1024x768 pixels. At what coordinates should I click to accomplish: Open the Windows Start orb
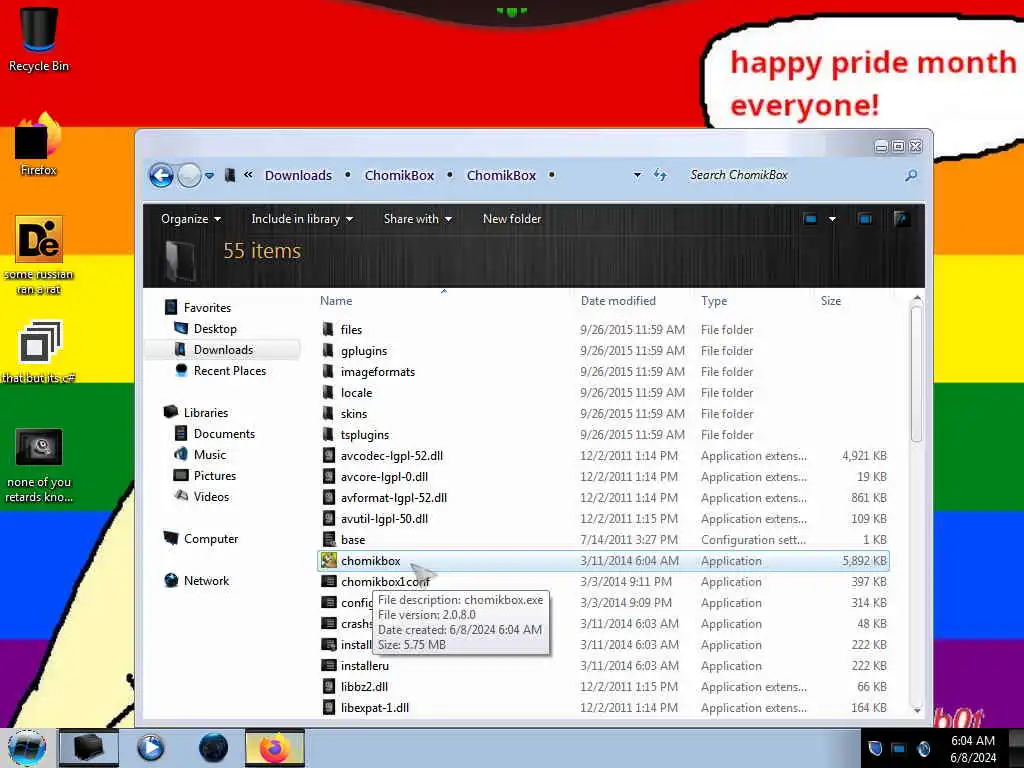pyautogui.click(x=27, y=748)
